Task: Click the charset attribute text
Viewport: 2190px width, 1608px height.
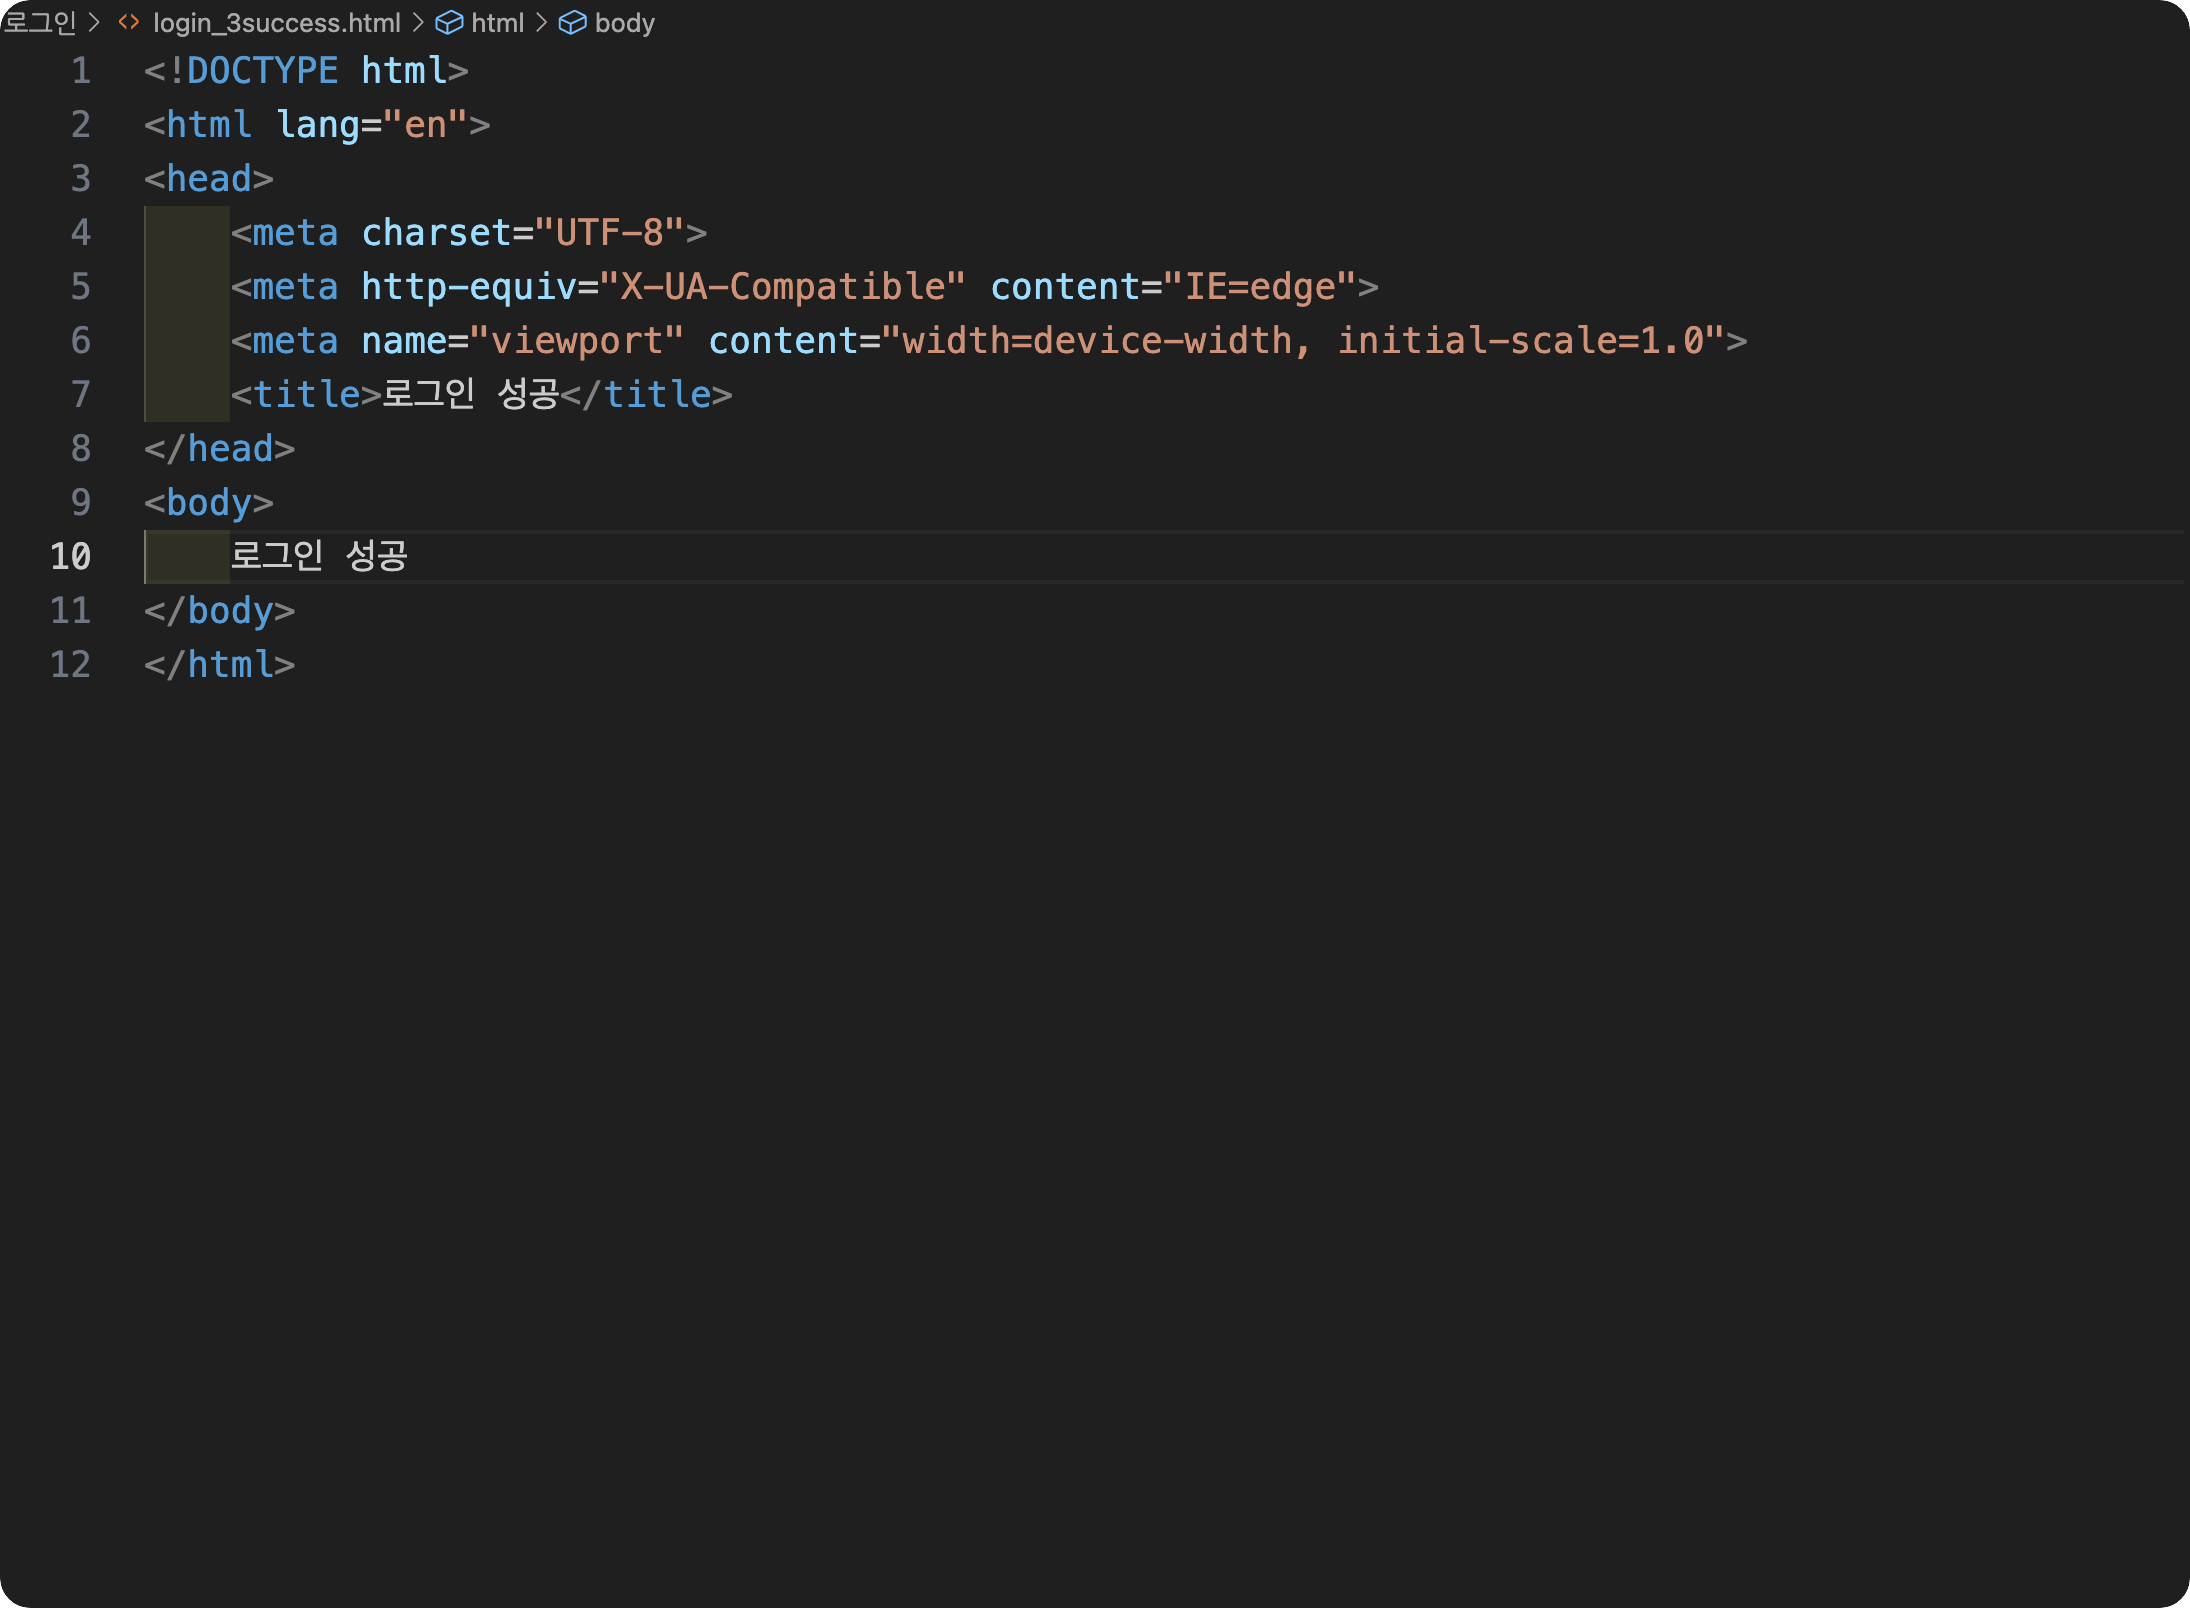Action: point(437,233)
